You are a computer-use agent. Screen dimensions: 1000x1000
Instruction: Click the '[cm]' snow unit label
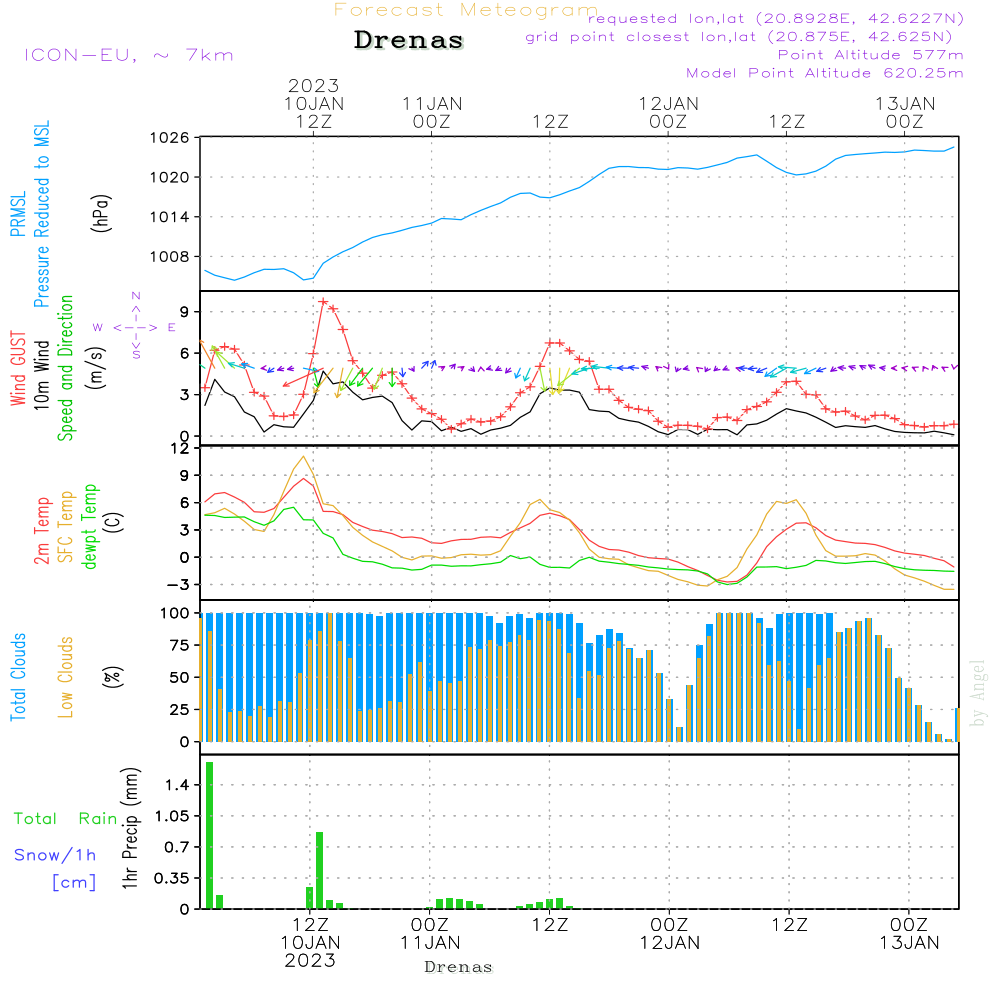tap(74, 882)
